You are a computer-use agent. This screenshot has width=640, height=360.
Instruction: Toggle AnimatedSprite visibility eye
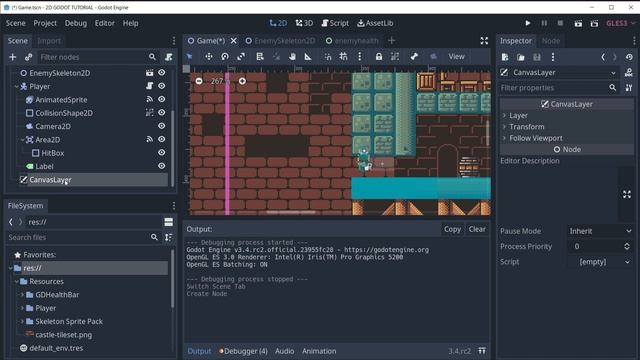[x=162, y=99]
